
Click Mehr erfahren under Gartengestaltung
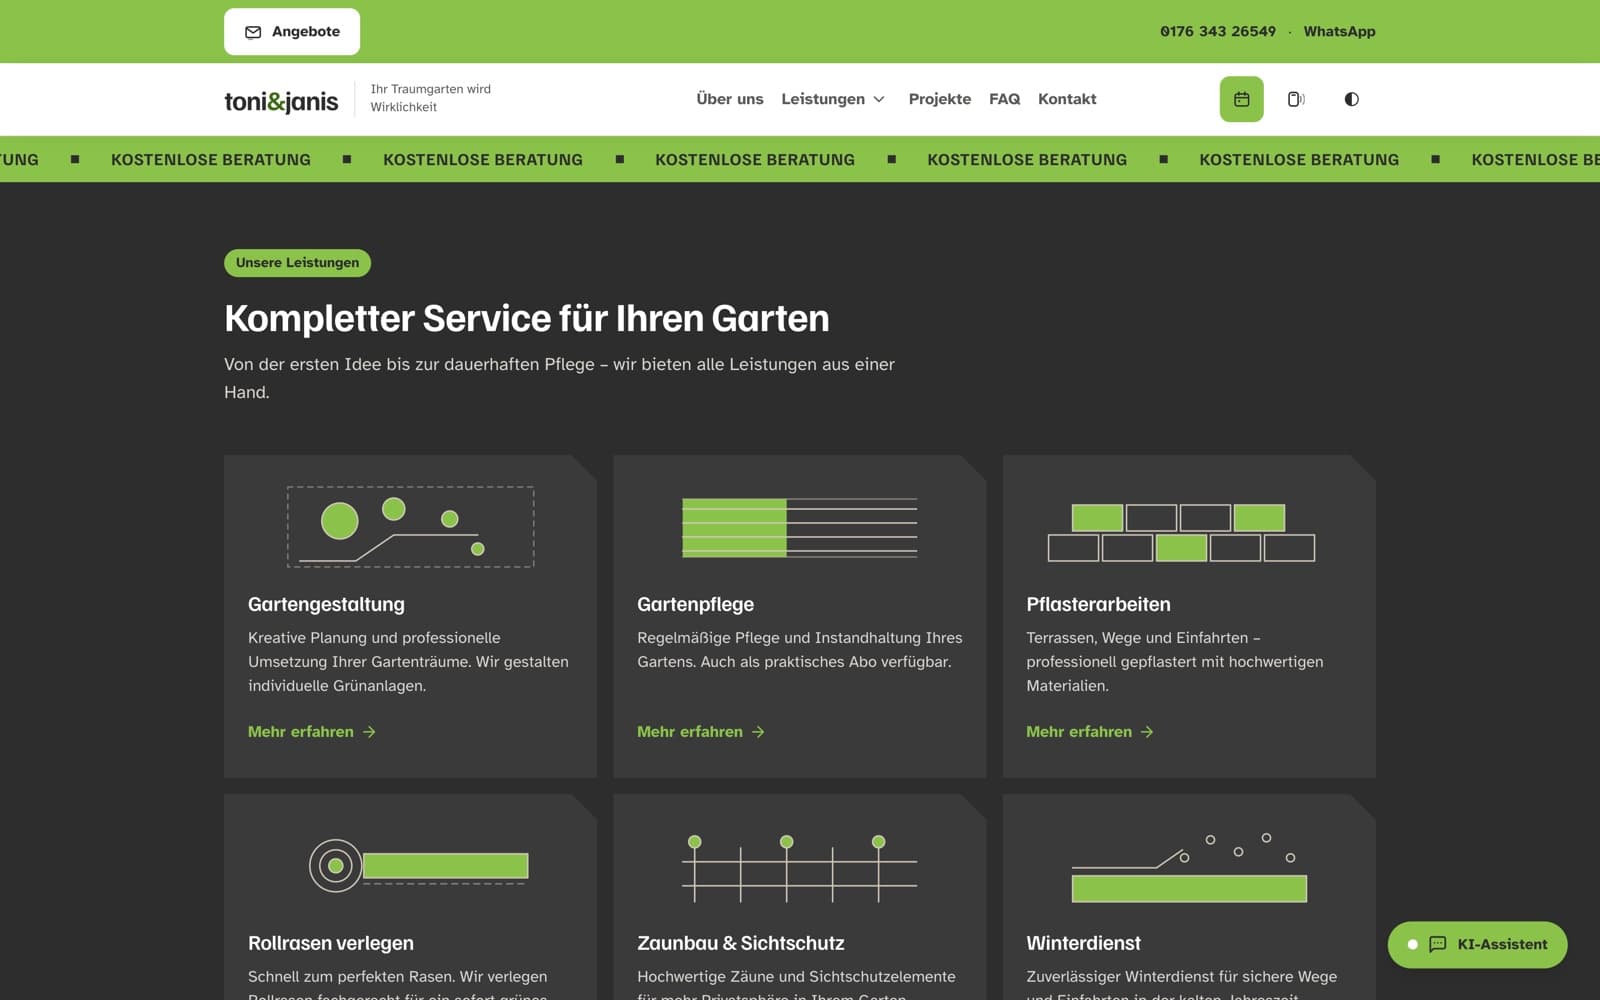coord(312,732)
